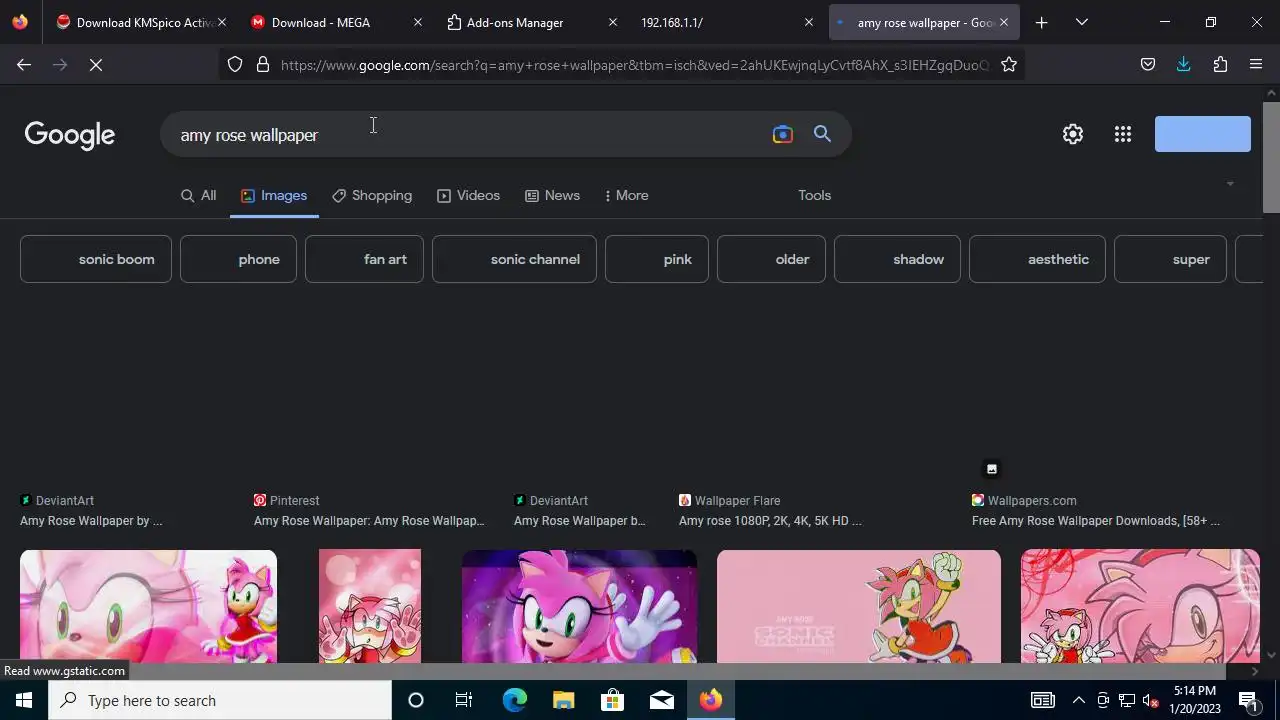Stop loading the page
1280x720 pixels.
click(96, 65)
